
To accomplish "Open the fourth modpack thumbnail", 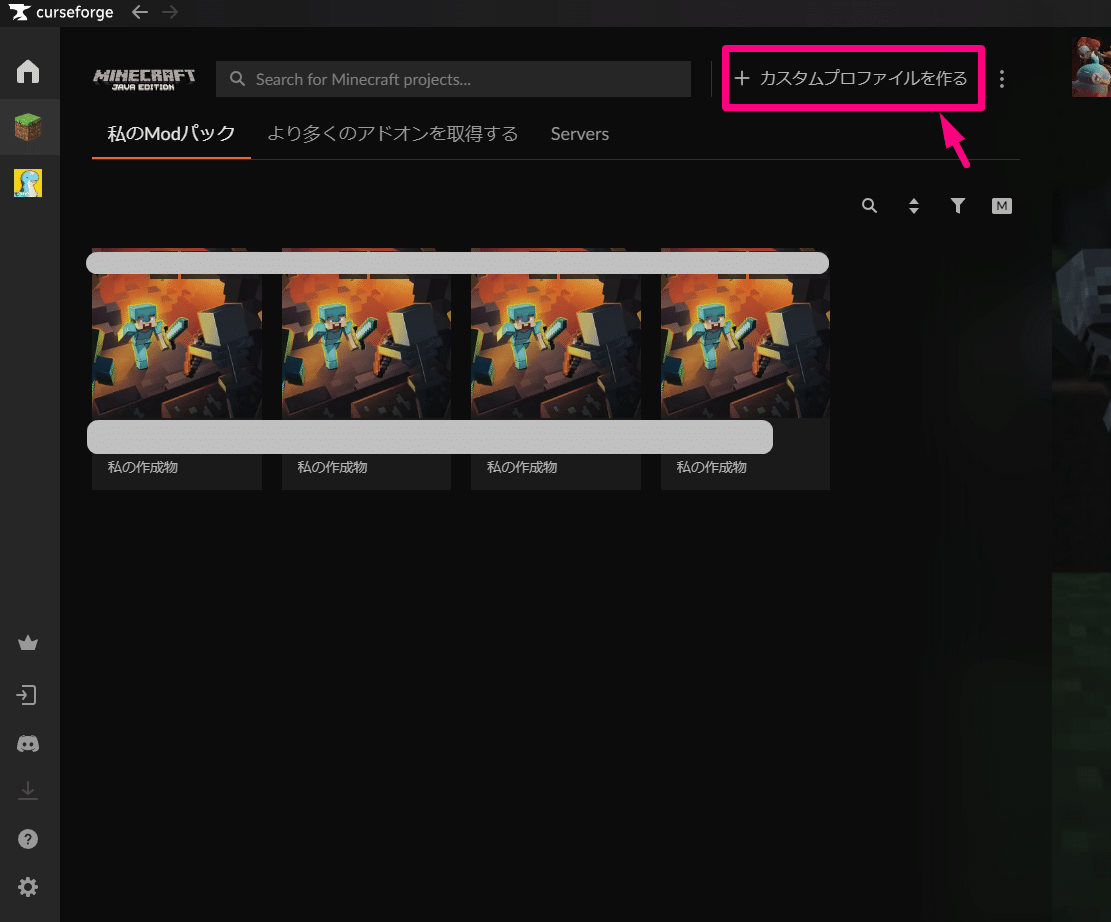I will pos(745,333).
